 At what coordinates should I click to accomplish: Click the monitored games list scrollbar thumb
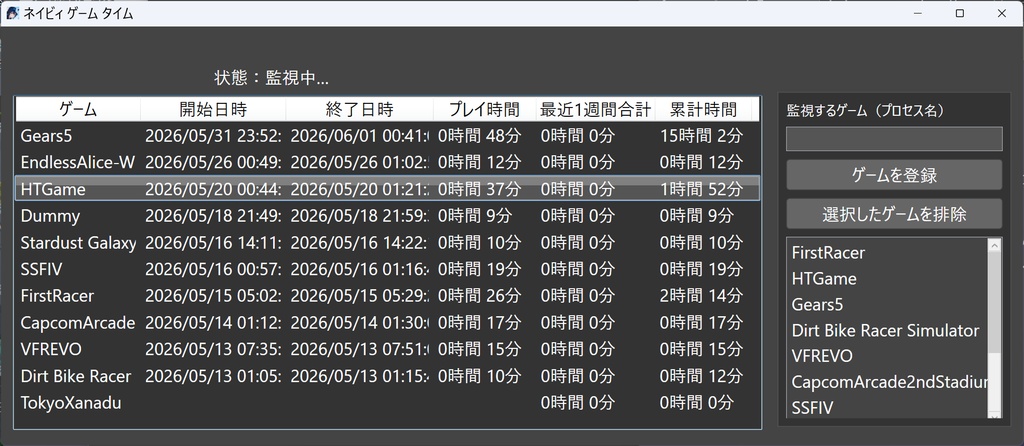click(x=995, y=302)
